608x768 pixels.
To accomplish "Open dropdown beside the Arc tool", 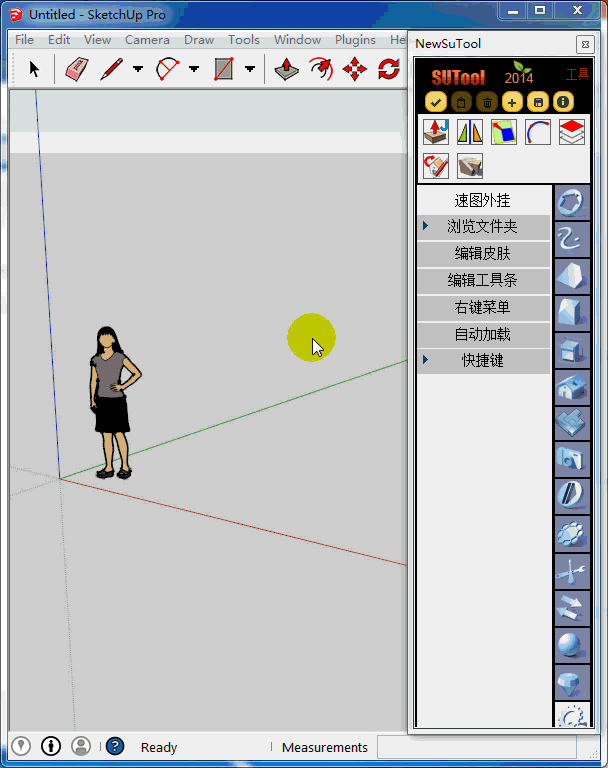I will pyautogui.click(x=194, y=69).
